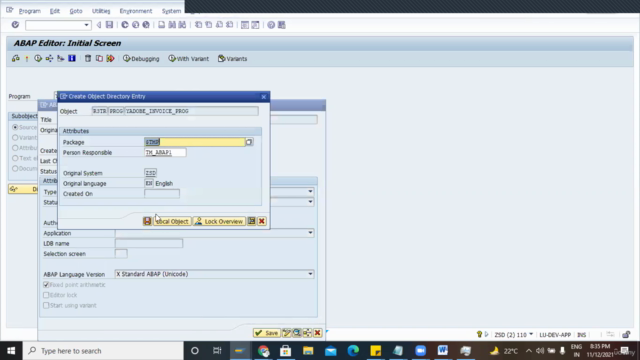Image resolution: width=640 pixels, height=360 pixels.
Task: Click the Debugging button
Action: click(141, 59)
